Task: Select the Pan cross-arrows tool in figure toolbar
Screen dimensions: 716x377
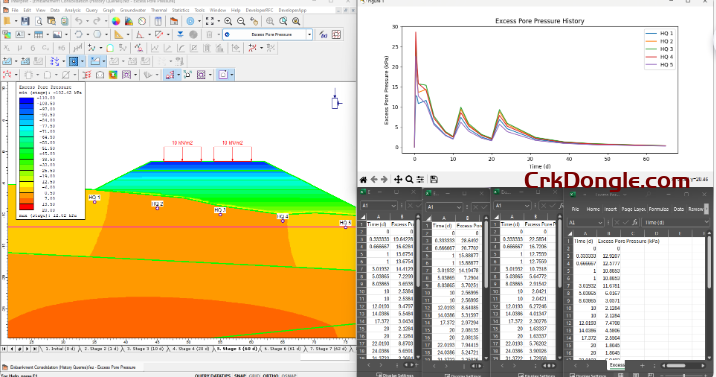Action: click(x=398, y=179)
